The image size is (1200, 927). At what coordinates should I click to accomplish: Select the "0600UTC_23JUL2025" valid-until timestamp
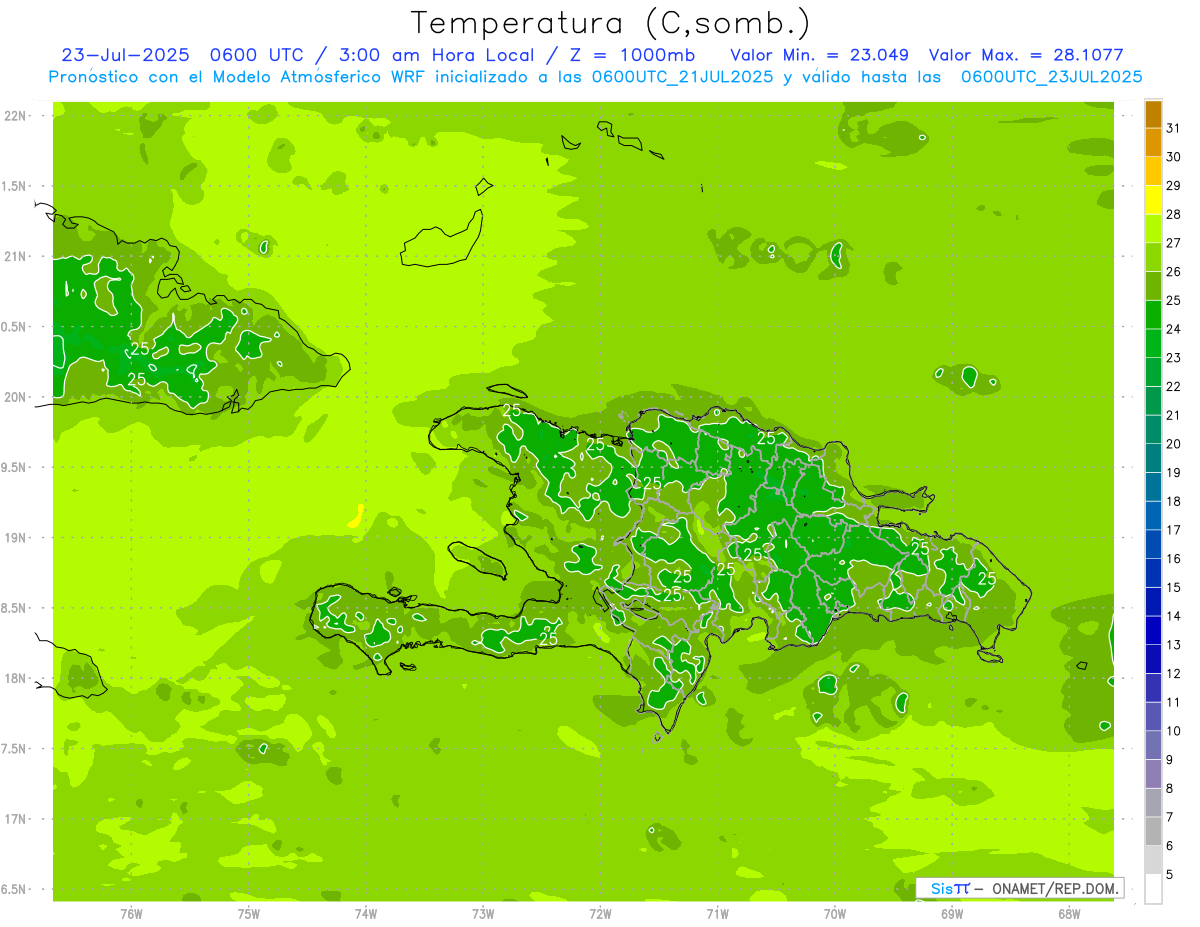click(x=1051, y=76)
